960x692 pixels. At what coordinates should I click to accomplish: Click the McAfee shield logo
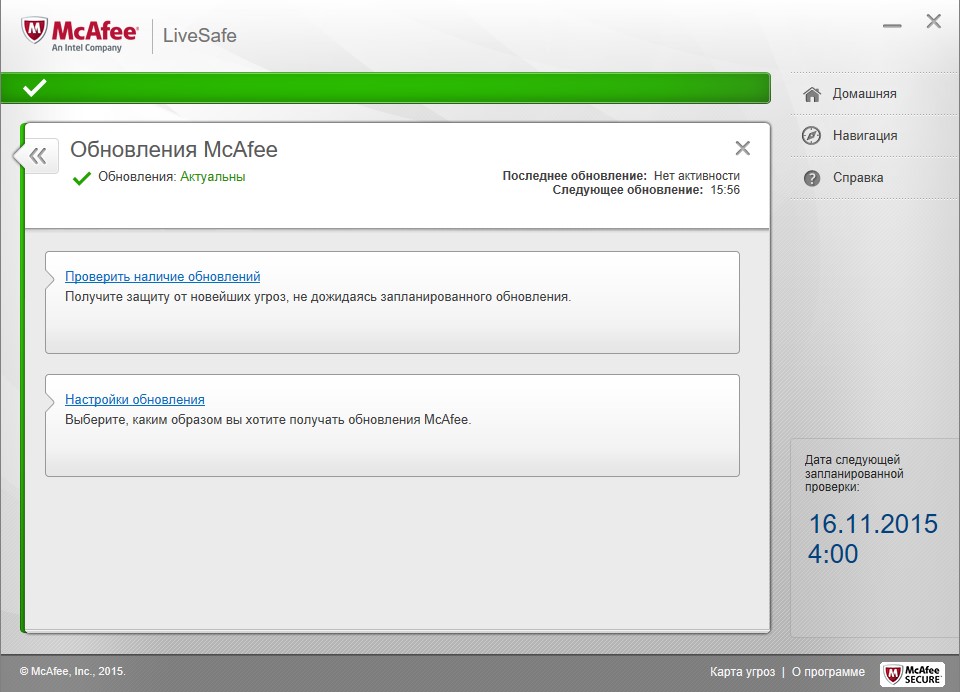click(34, 31)
